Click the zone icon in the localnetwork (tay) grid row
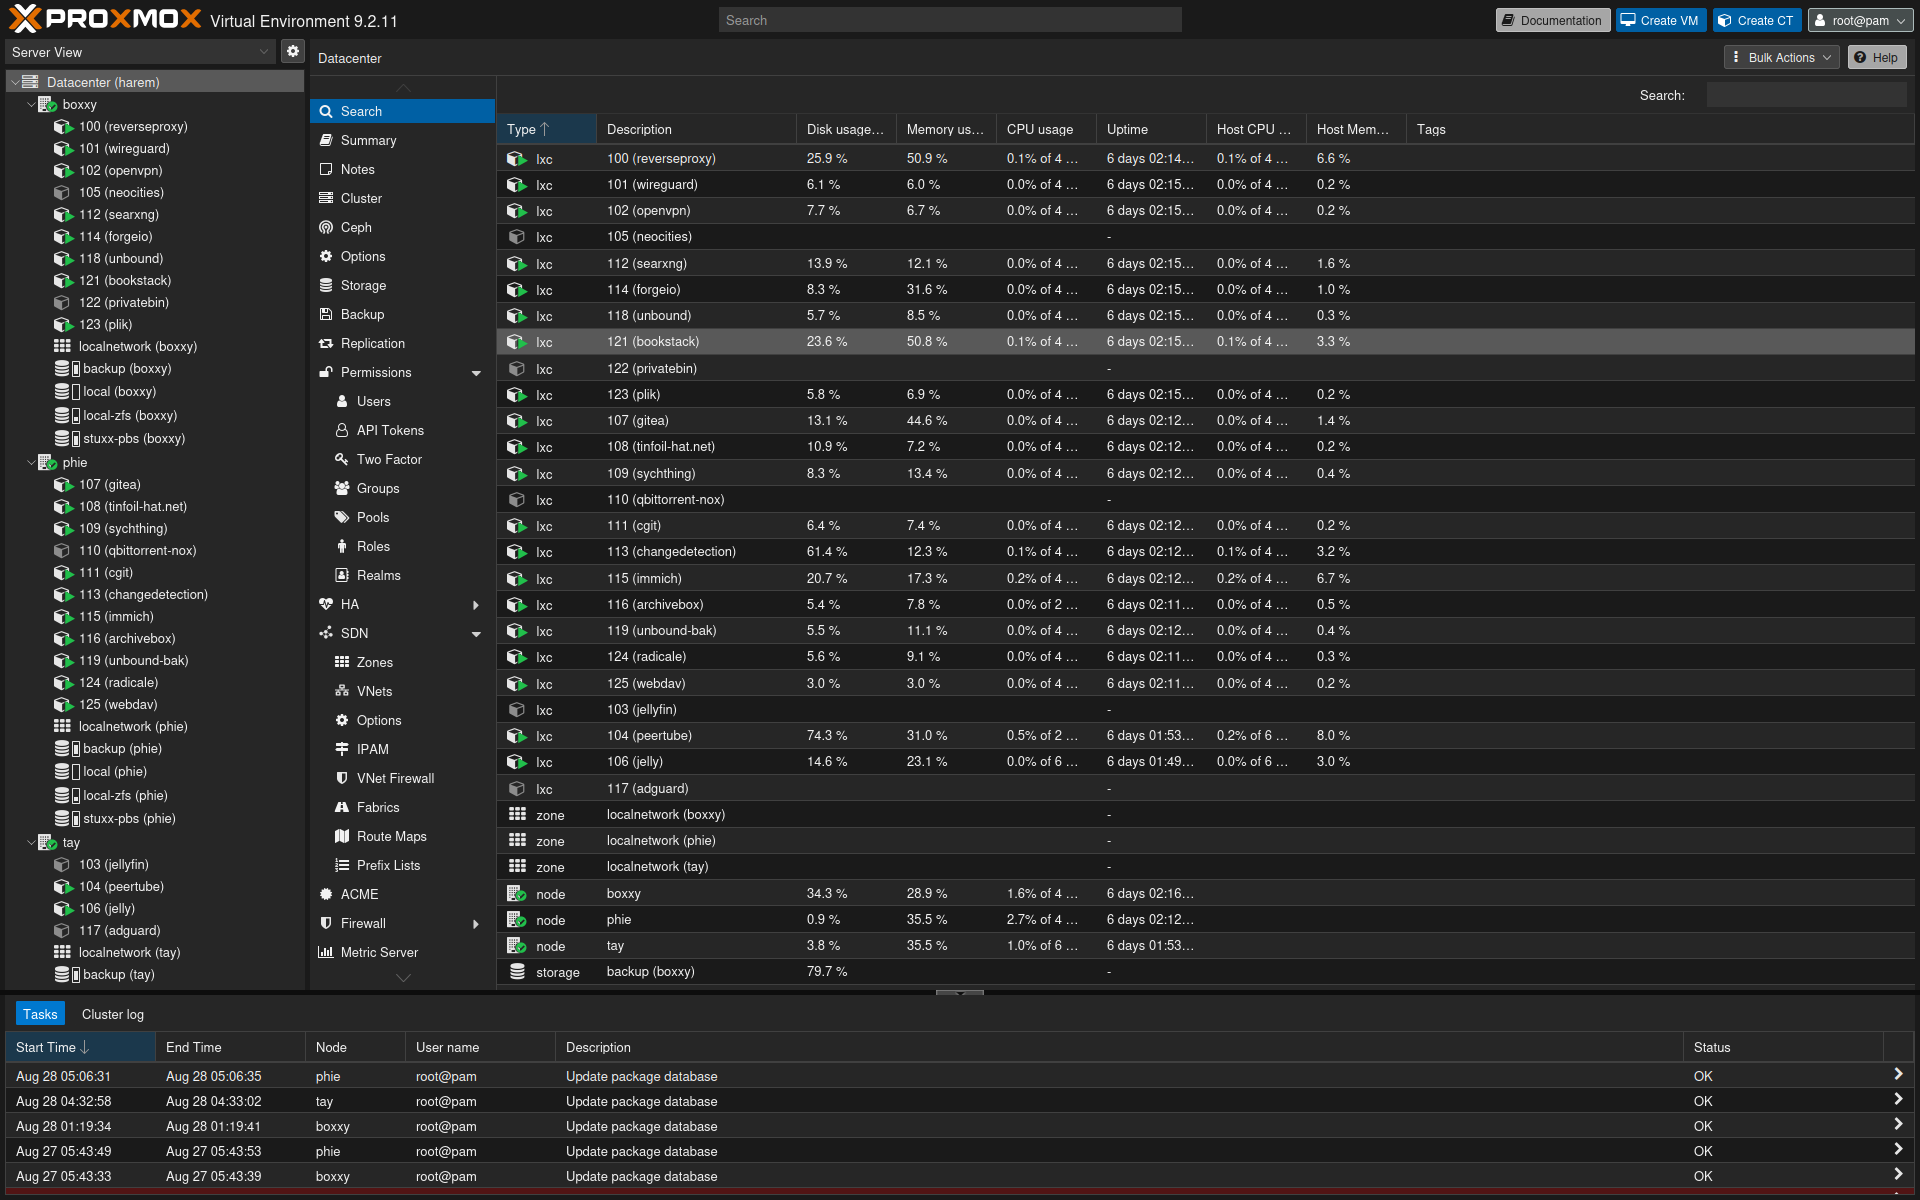1920x1200 pixels. 517,866
